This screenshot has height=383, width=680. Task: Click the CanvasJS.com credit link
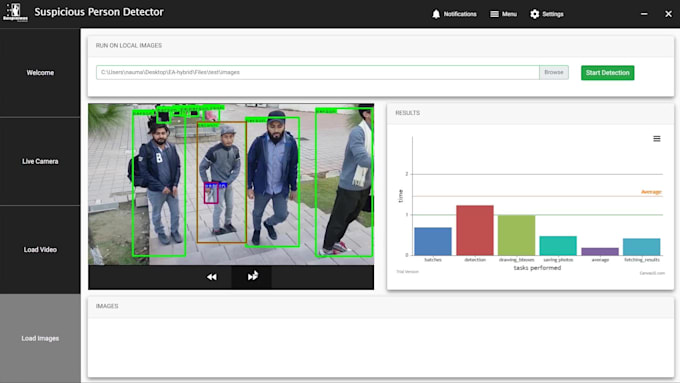[x=652, y=273]
